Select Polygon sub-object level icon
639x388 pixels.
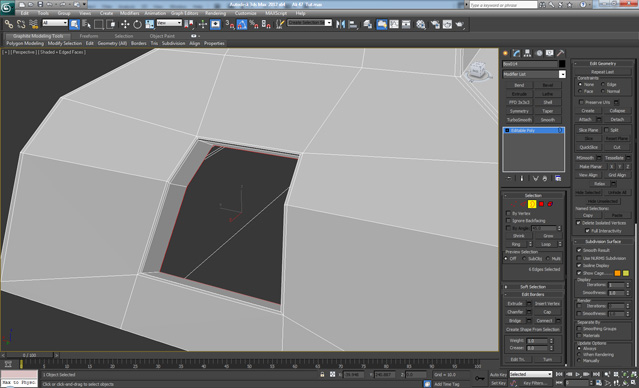click(541, 204)
